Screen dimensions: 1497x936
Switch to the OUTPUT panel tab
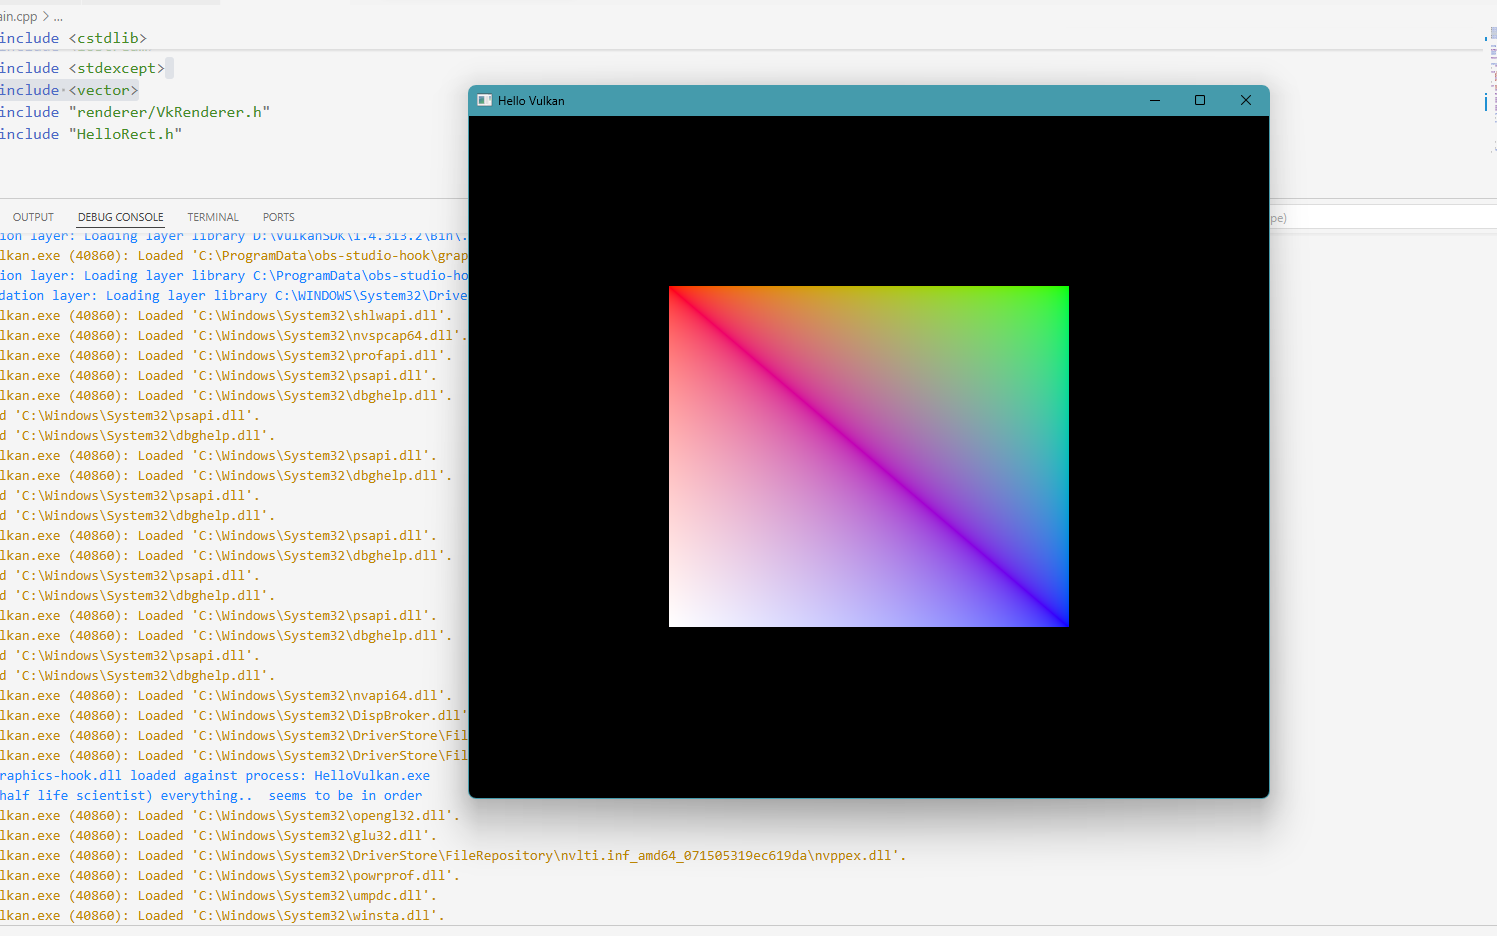tap(33, 217)
